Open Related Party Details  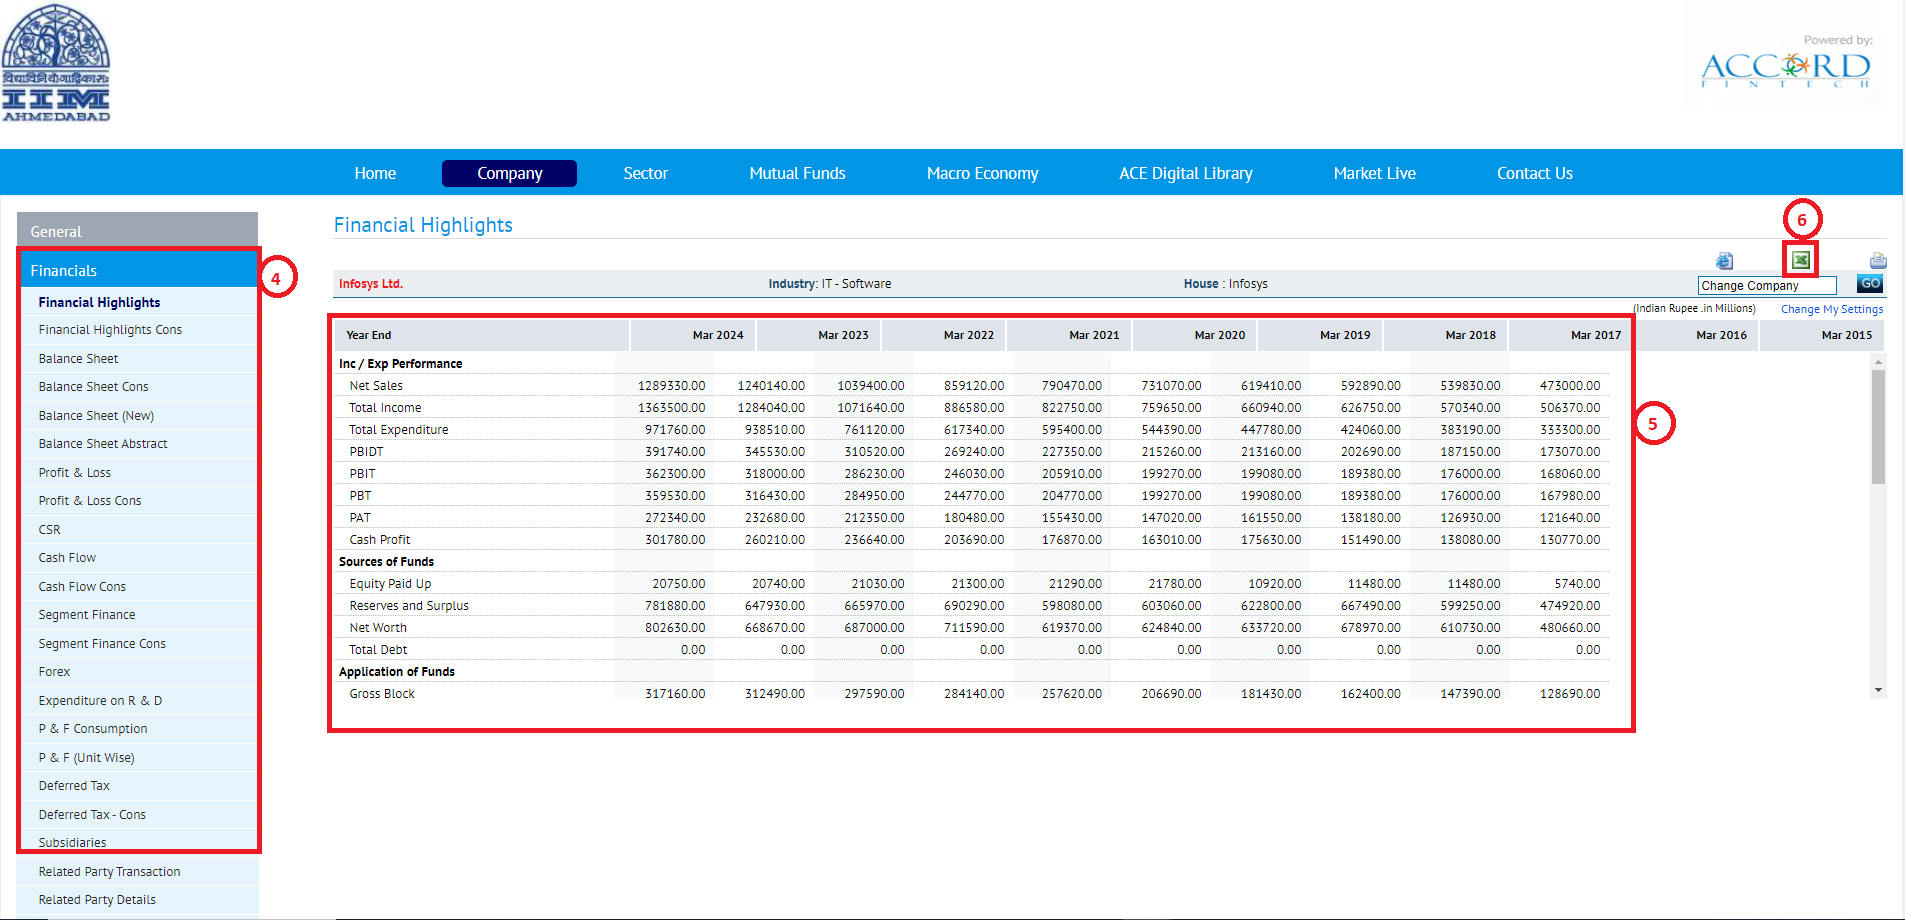tap(97, 900)
